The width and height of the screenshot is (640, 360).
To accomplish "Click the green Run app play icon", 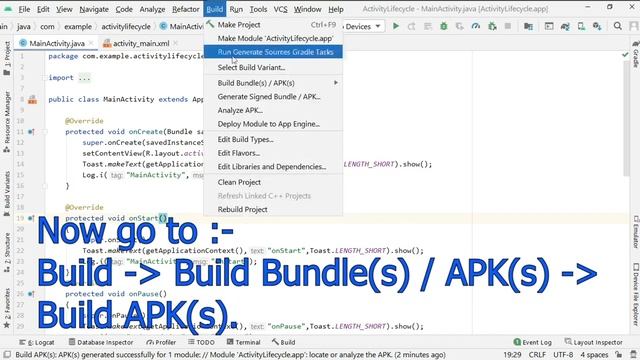I will tap(396, 26).
